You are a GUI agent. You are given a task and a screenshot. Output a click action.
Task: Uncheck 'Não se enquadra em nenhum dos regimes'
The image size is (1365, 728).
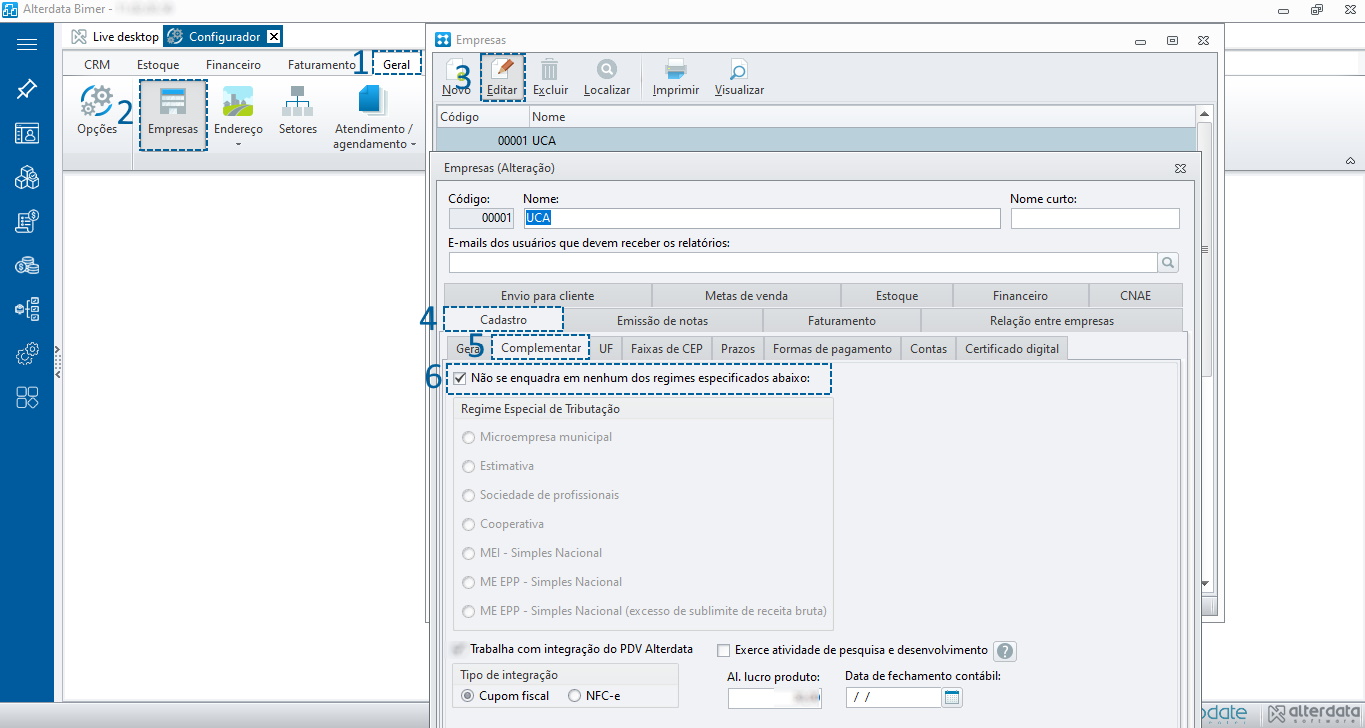[460, 379]
